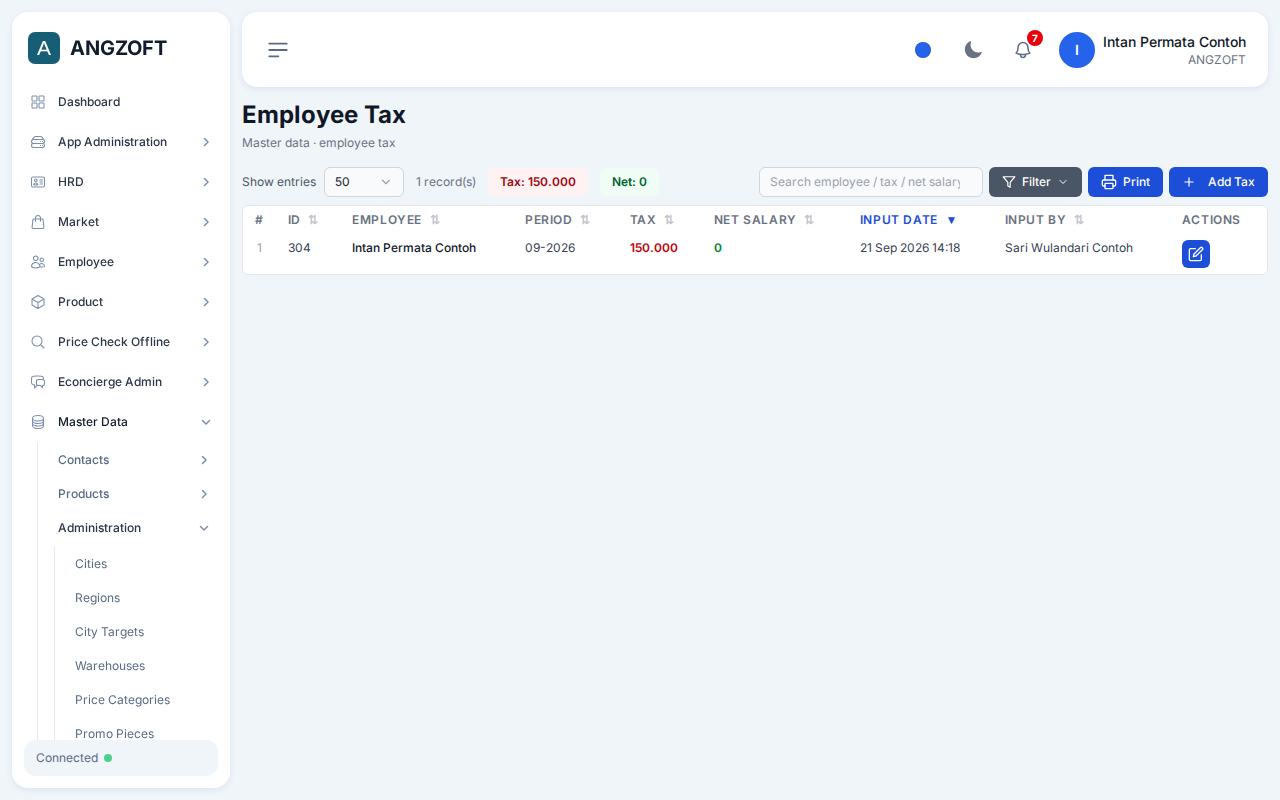This screenshot has width=1280, height=800.
Task: Toggle the sidebar hamburger menu
Action: [x=278, y=50]
